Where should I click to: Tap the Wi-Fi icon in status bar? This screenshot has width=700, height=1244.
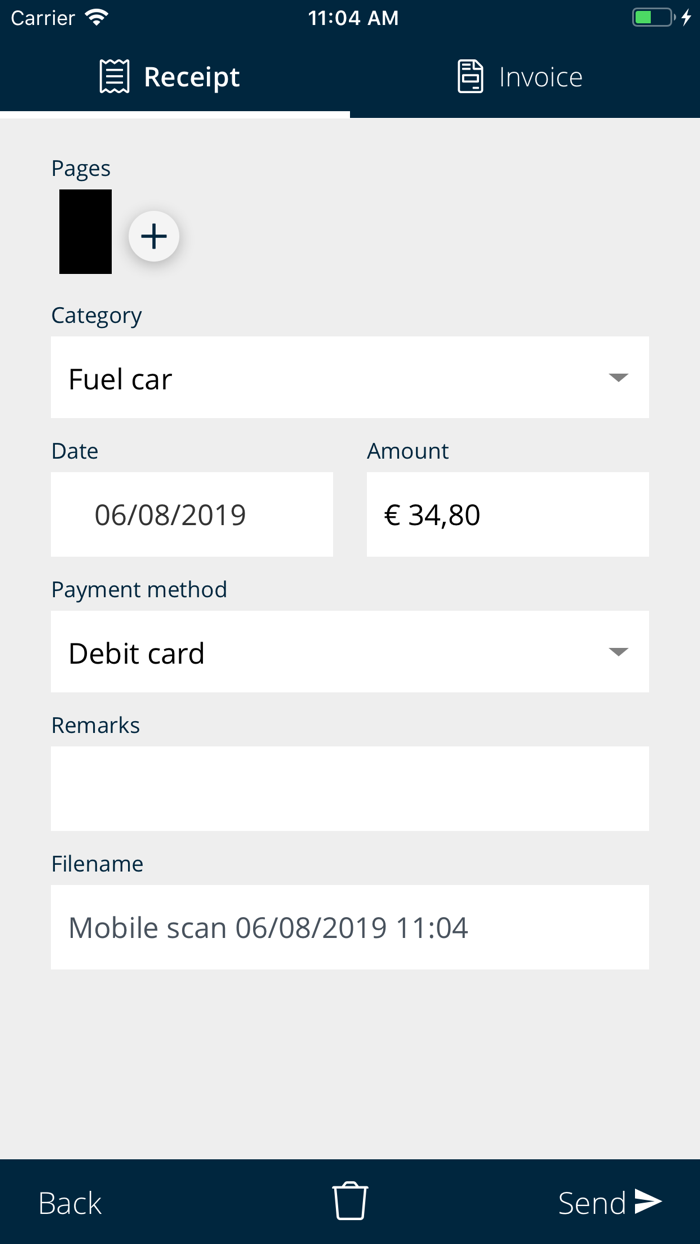tap(97, 18)
